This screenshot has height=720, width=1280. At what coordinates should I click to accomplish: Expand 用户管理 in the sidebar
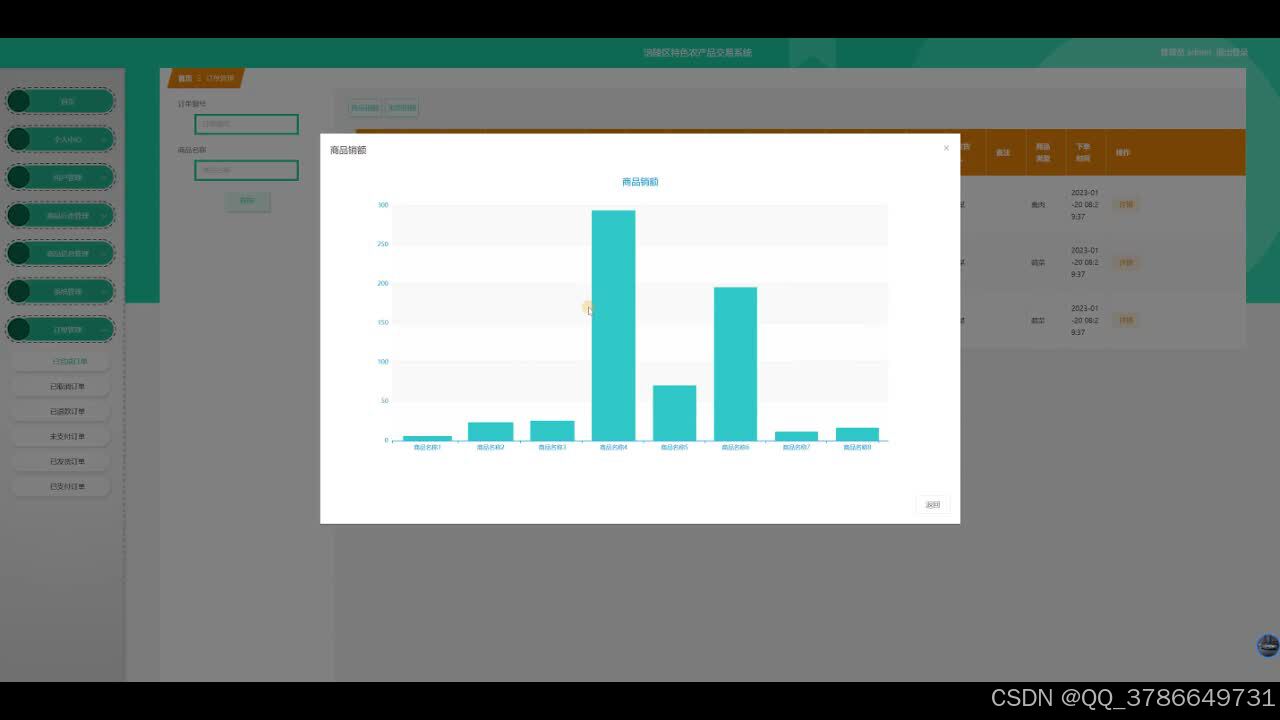tap(61, 177)
